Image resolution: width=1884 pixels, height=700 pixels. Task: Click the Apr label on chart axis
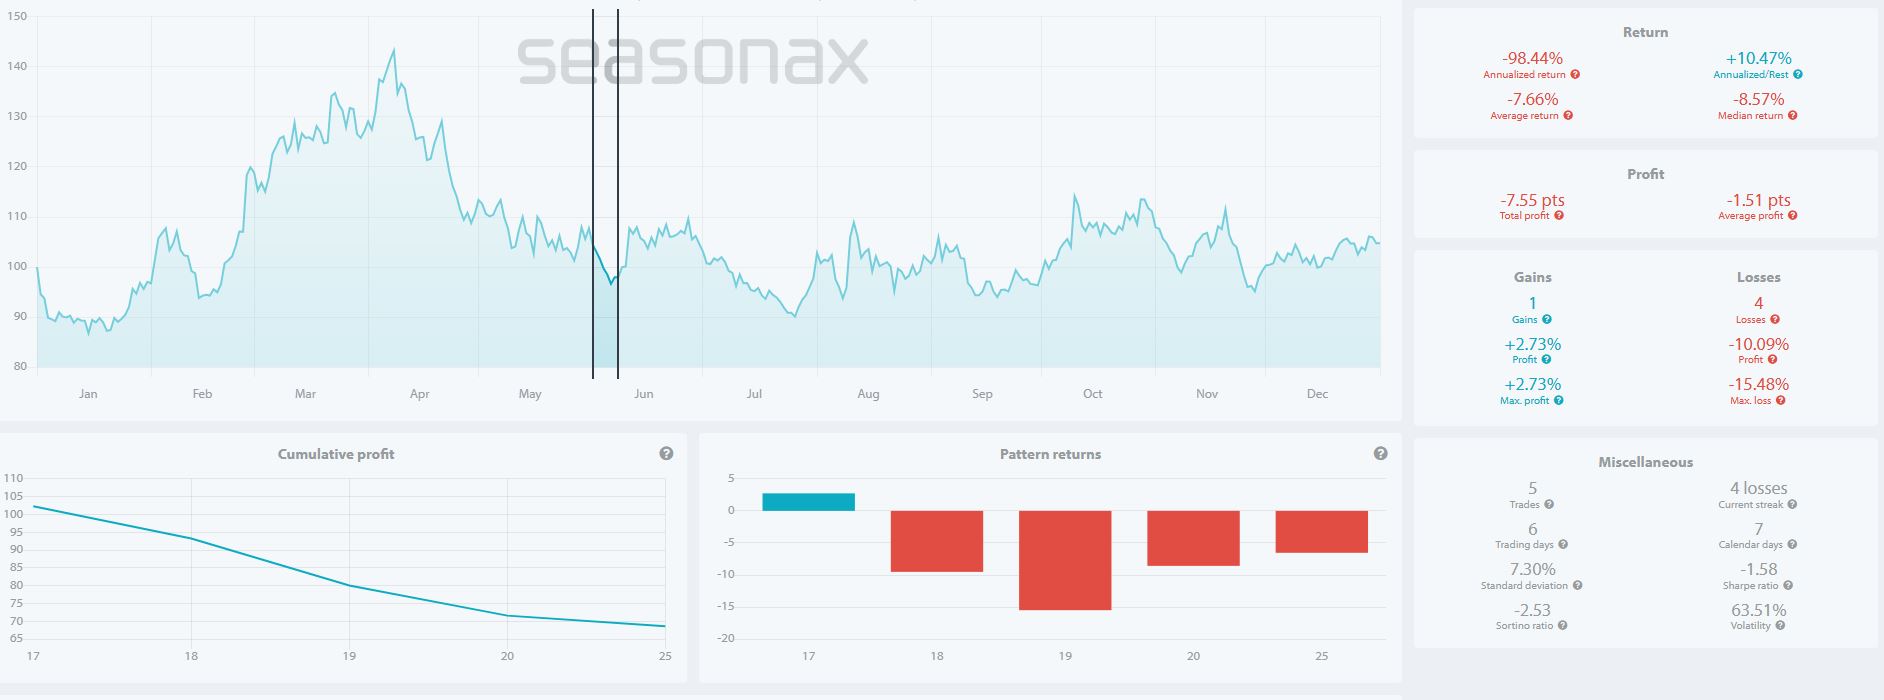(419, 394)
